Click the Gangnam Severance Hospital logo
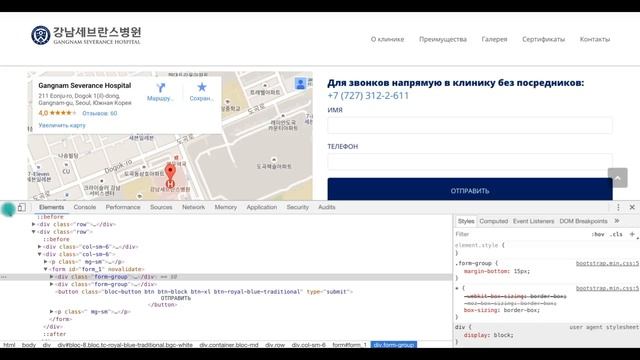 click(86, 36)
